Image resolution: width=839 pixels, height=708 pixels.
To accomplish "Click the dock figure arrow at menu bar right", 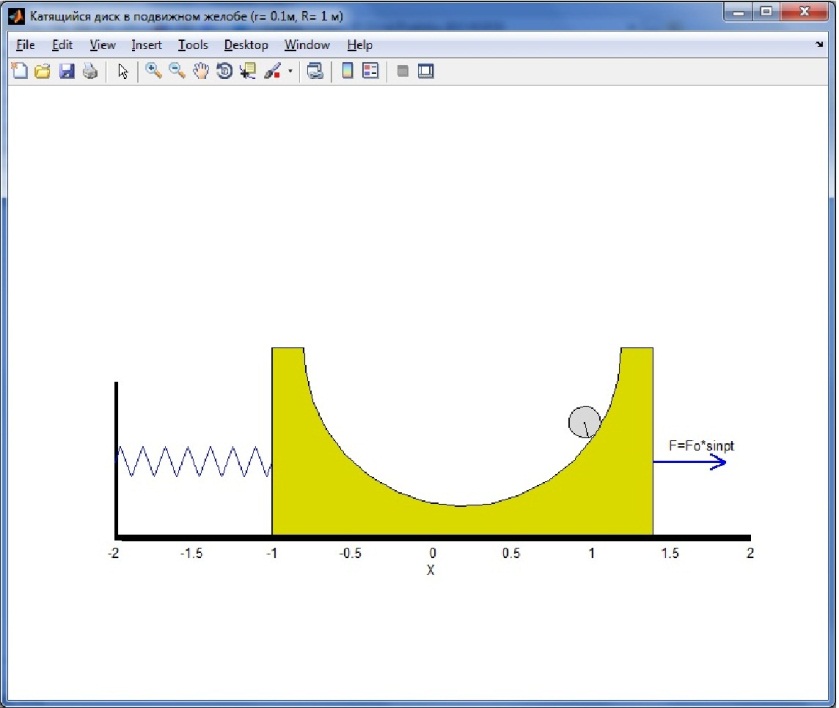I will (819, 44).
